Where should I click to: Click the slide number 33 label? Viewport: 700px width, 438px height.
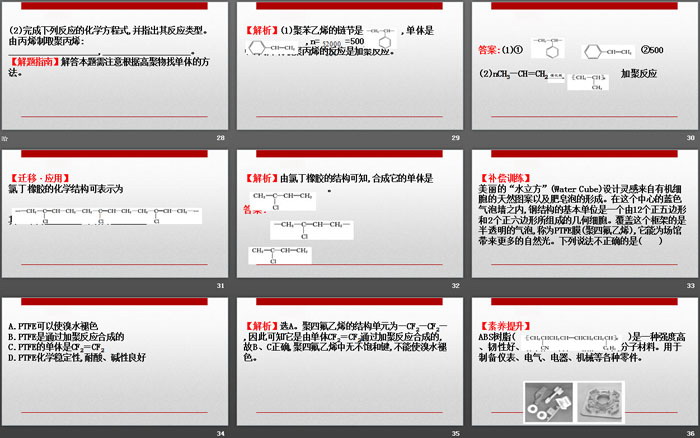click(691, 286)
